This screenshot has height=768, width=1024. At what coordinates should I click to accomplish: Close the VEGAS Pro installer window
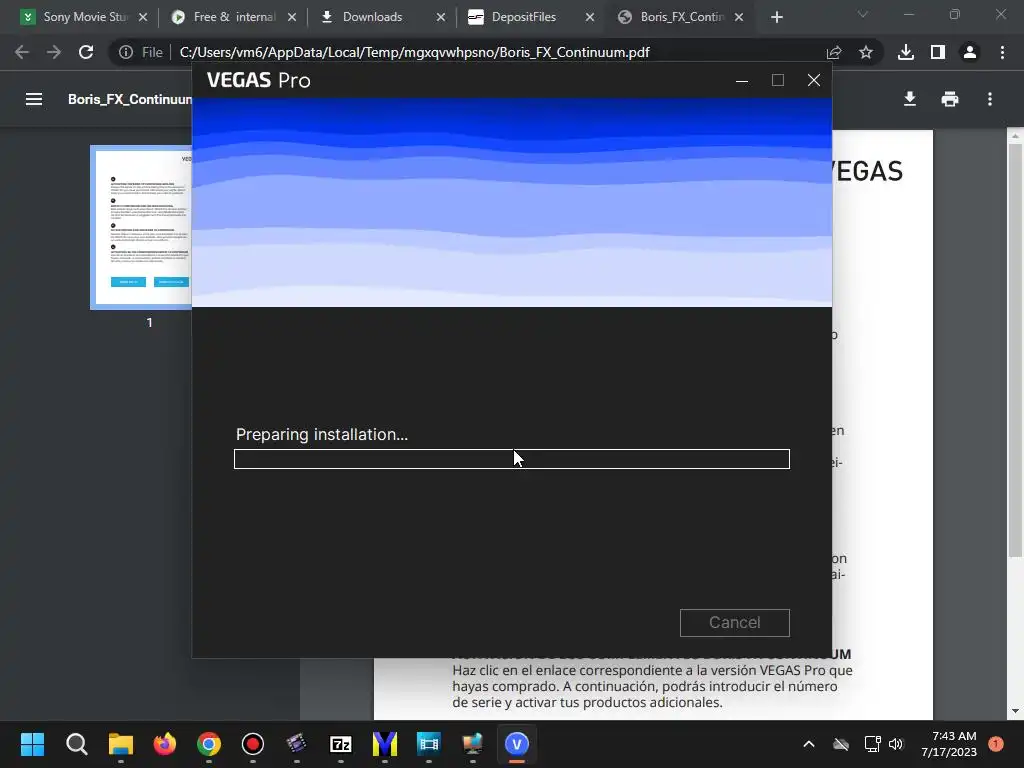pos(813,80)
